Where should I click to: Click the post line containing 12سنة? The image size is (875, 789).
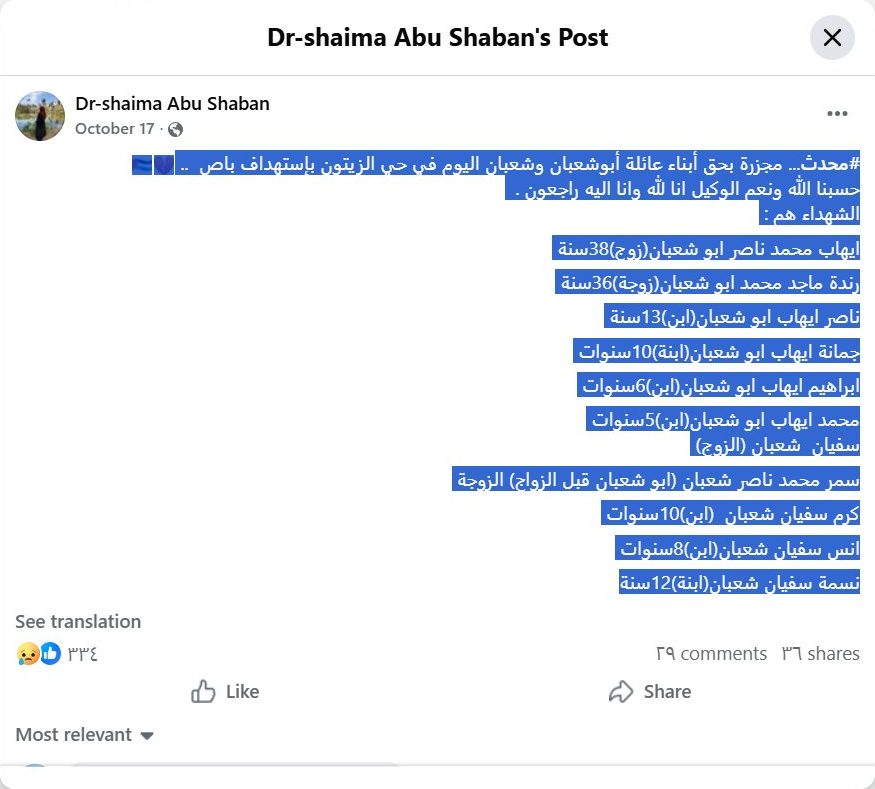pos(739,582)
